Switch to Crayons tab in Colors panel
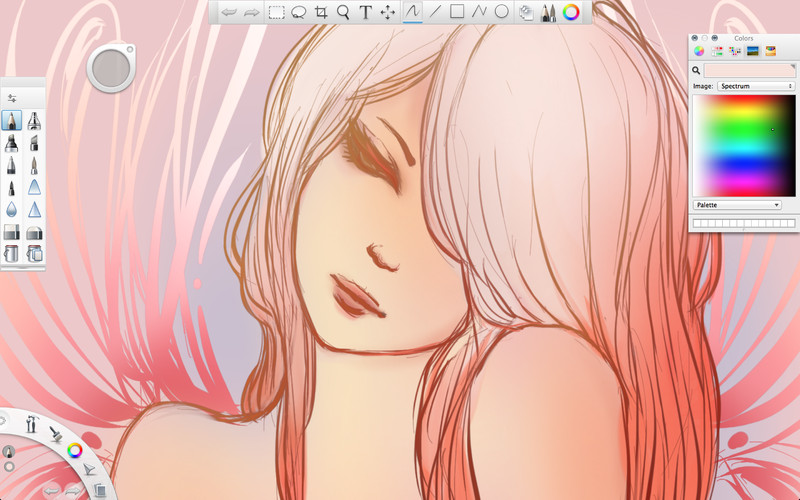The height and width of the screenshot is (500, 800). point(770,51)
